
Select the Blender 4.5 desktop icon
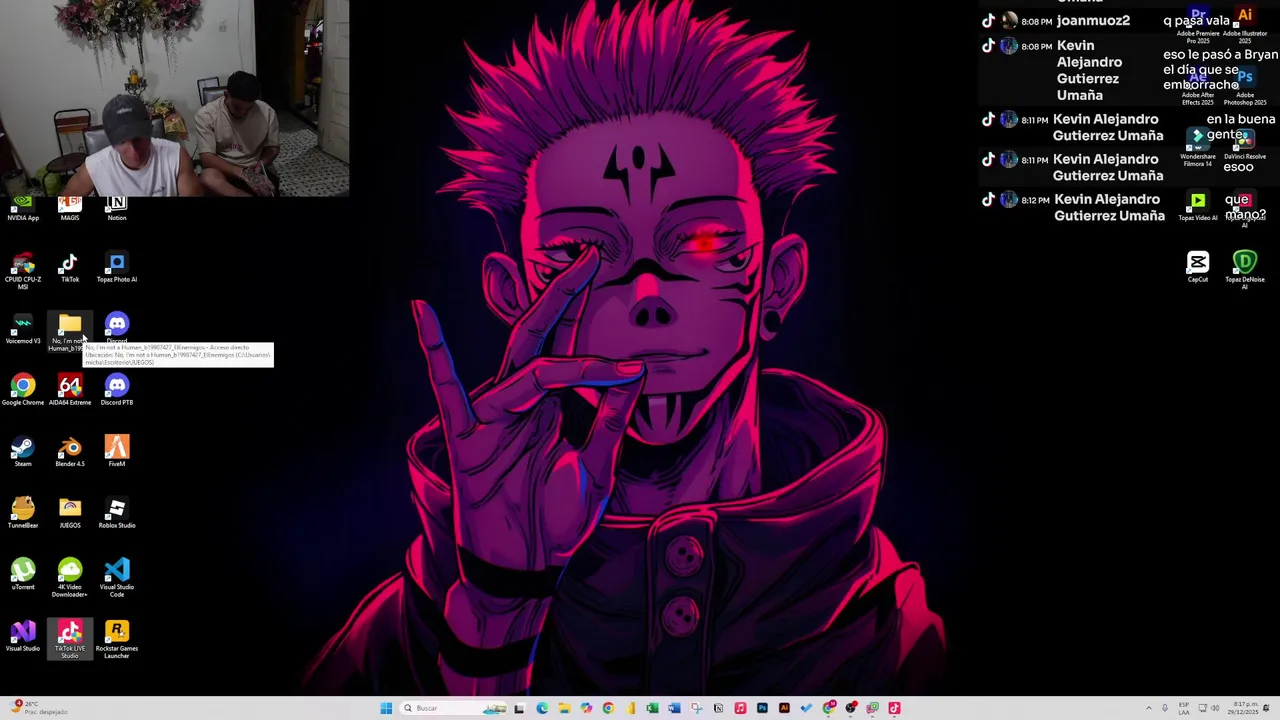(x=70, y=453)
